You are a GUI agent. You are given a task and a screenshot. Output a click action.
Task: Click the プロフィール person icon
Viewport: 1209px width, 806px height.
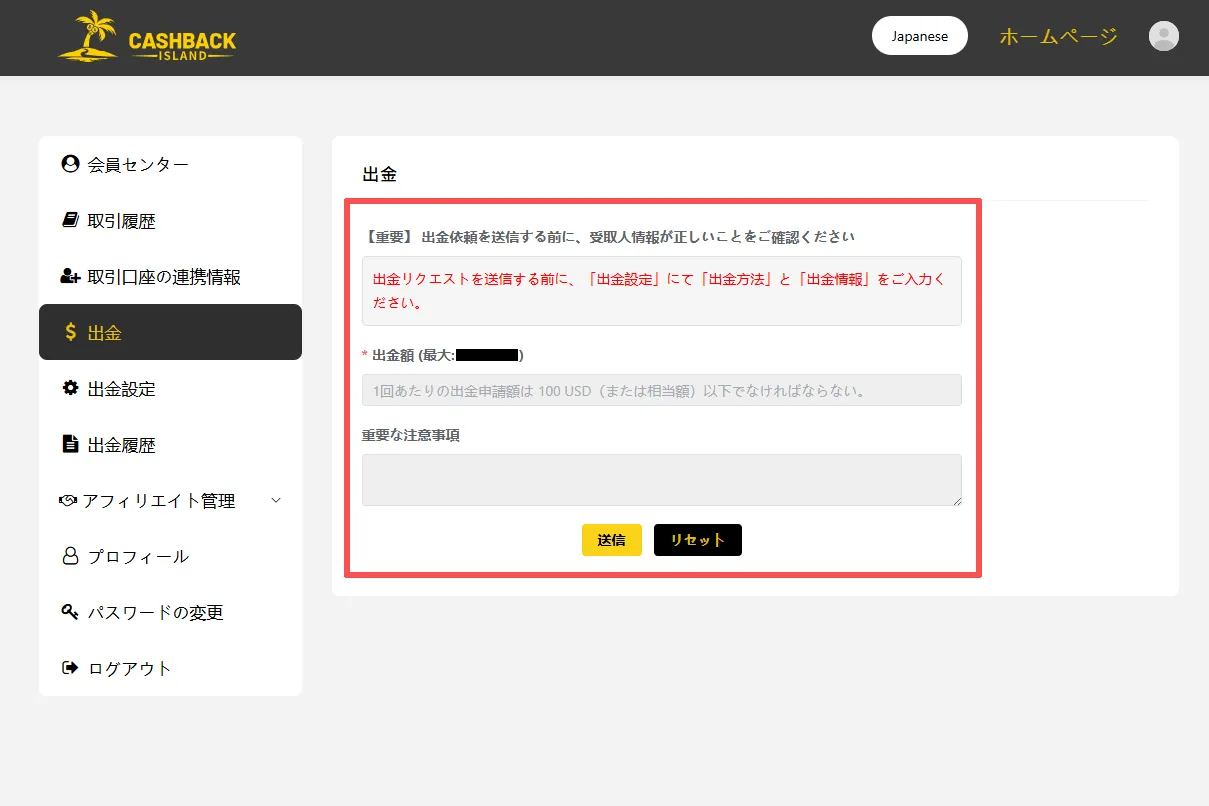[x=70, y=556]
